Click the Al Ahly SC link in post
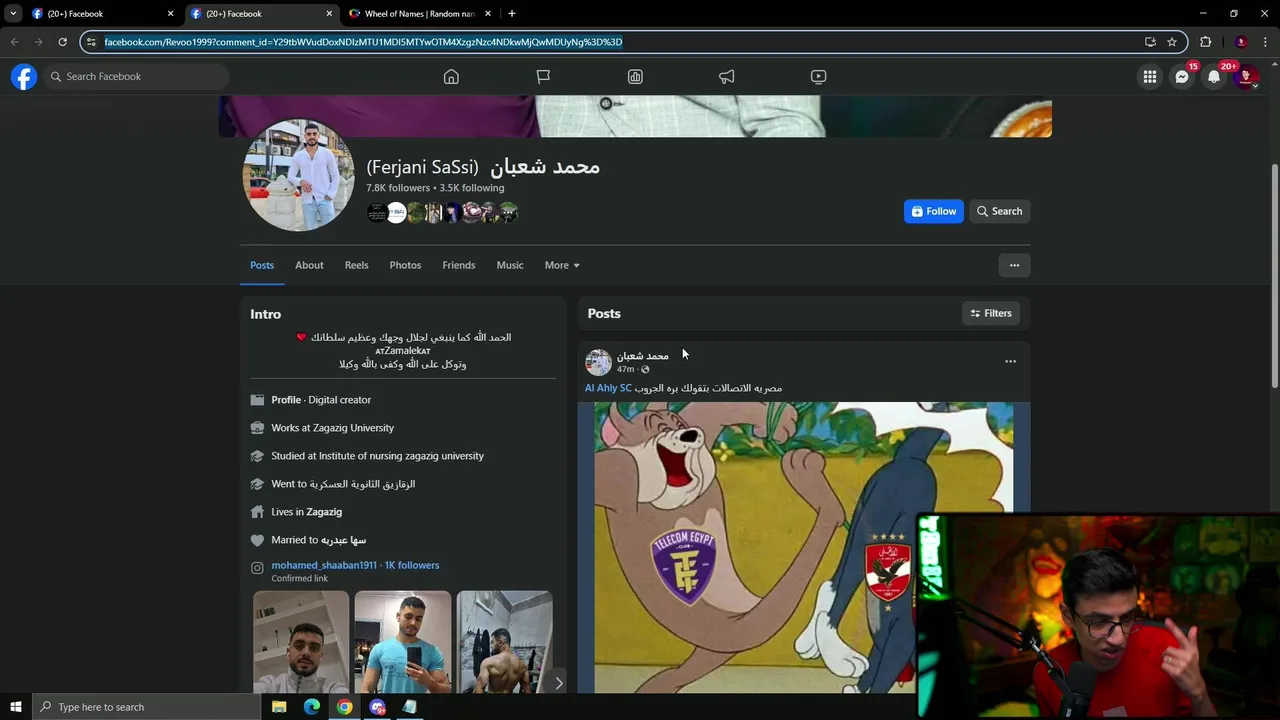 point(608,388)
